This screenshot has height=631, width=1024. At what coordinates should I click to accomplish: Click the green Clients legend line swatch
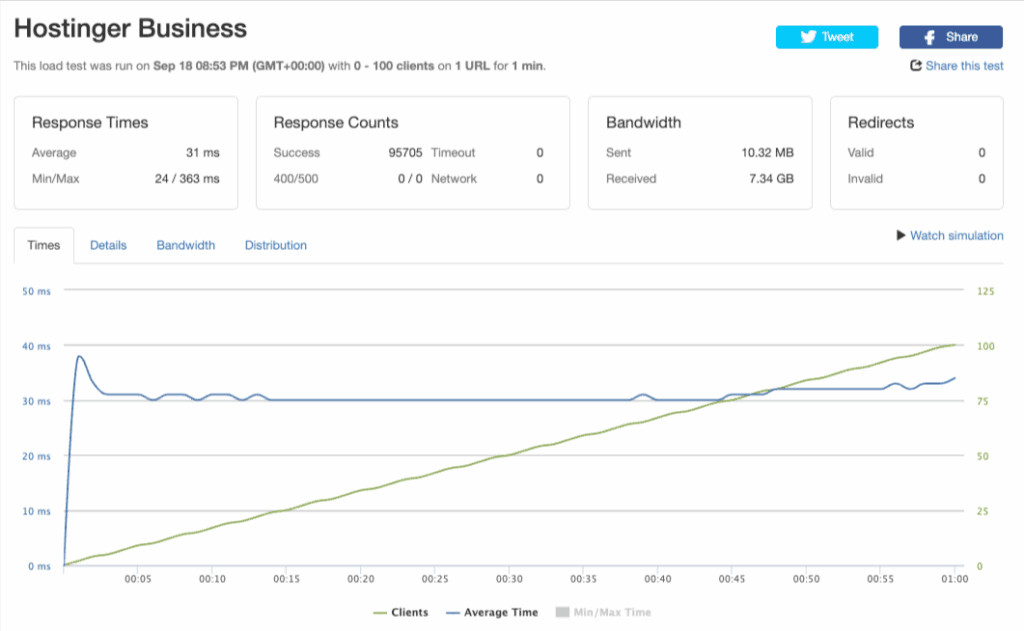click(380, 612)
